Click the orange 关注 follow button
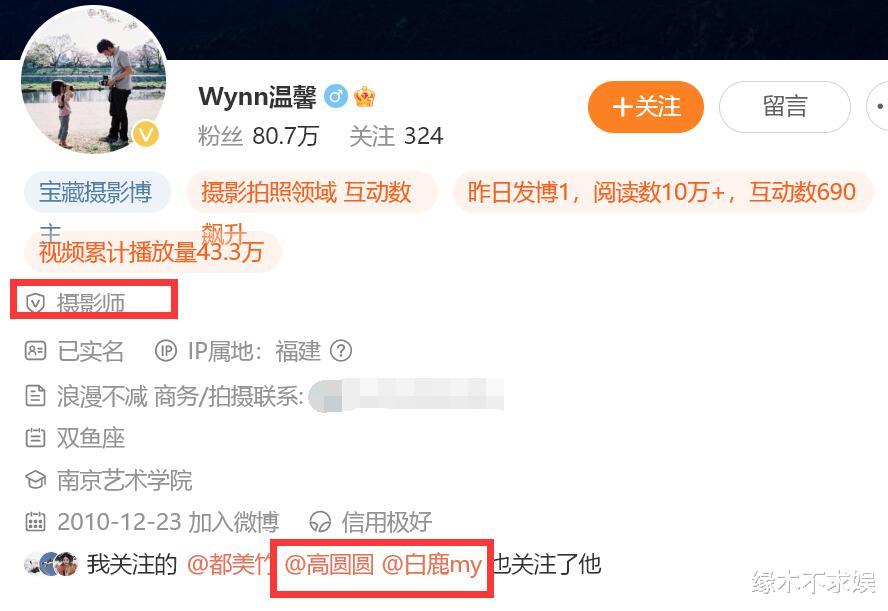 click(x=646, y=107)
